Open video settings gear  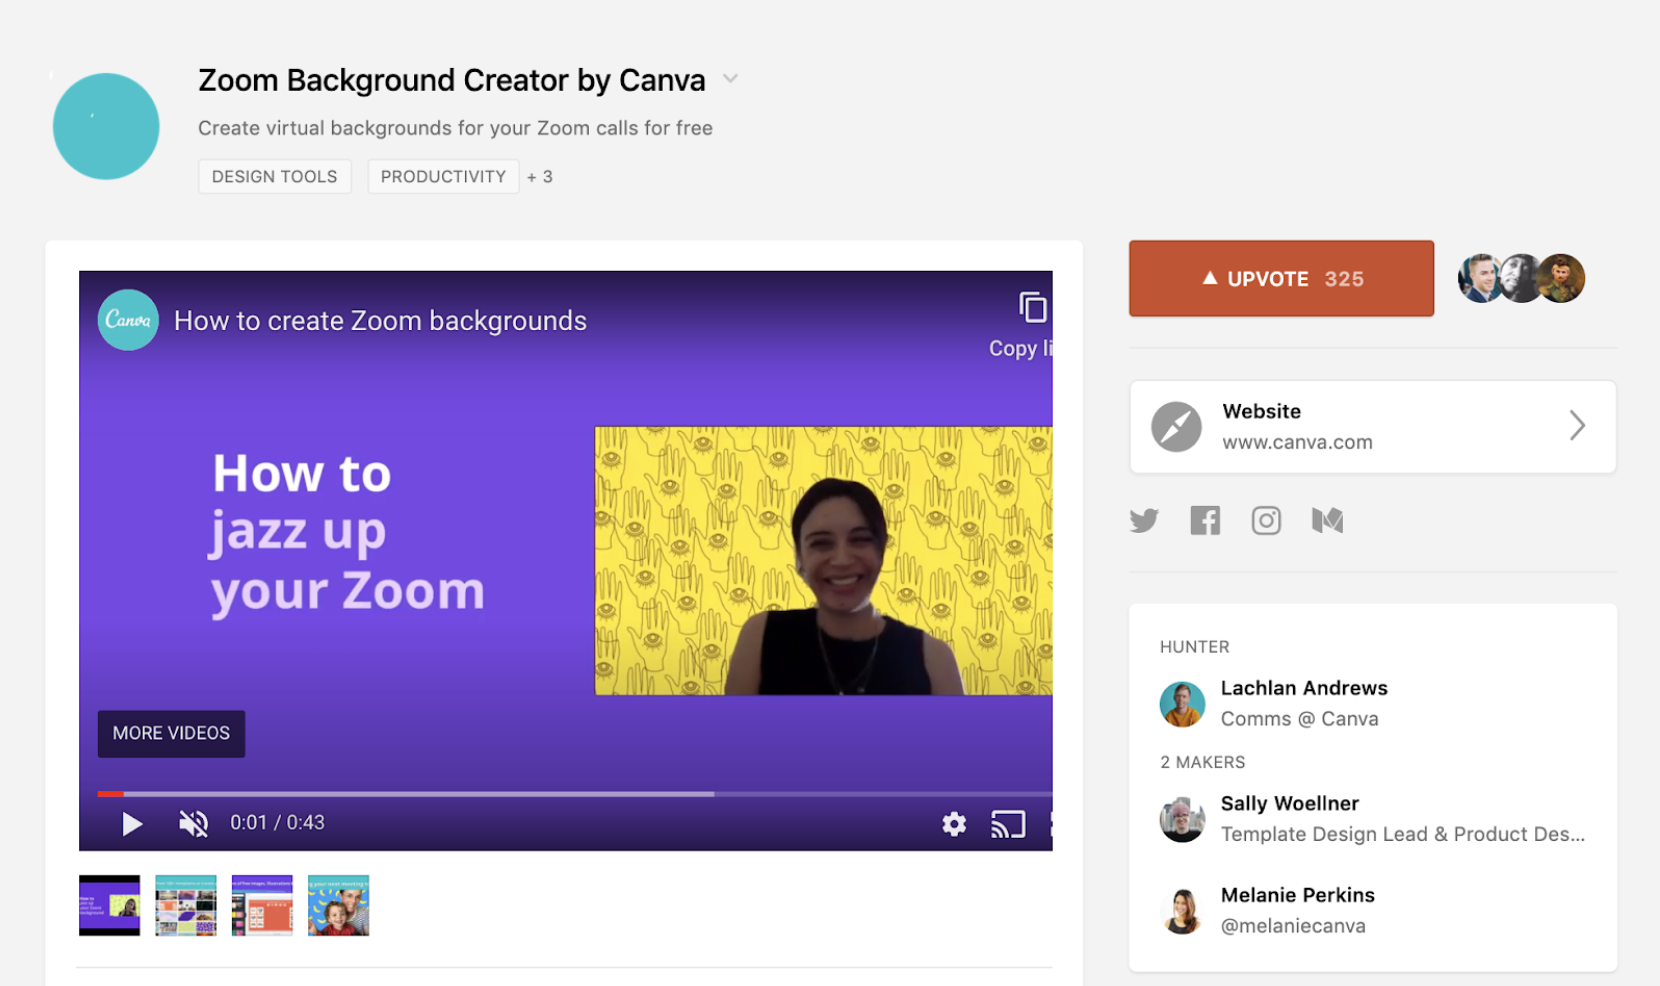click(x=954, y=824)
